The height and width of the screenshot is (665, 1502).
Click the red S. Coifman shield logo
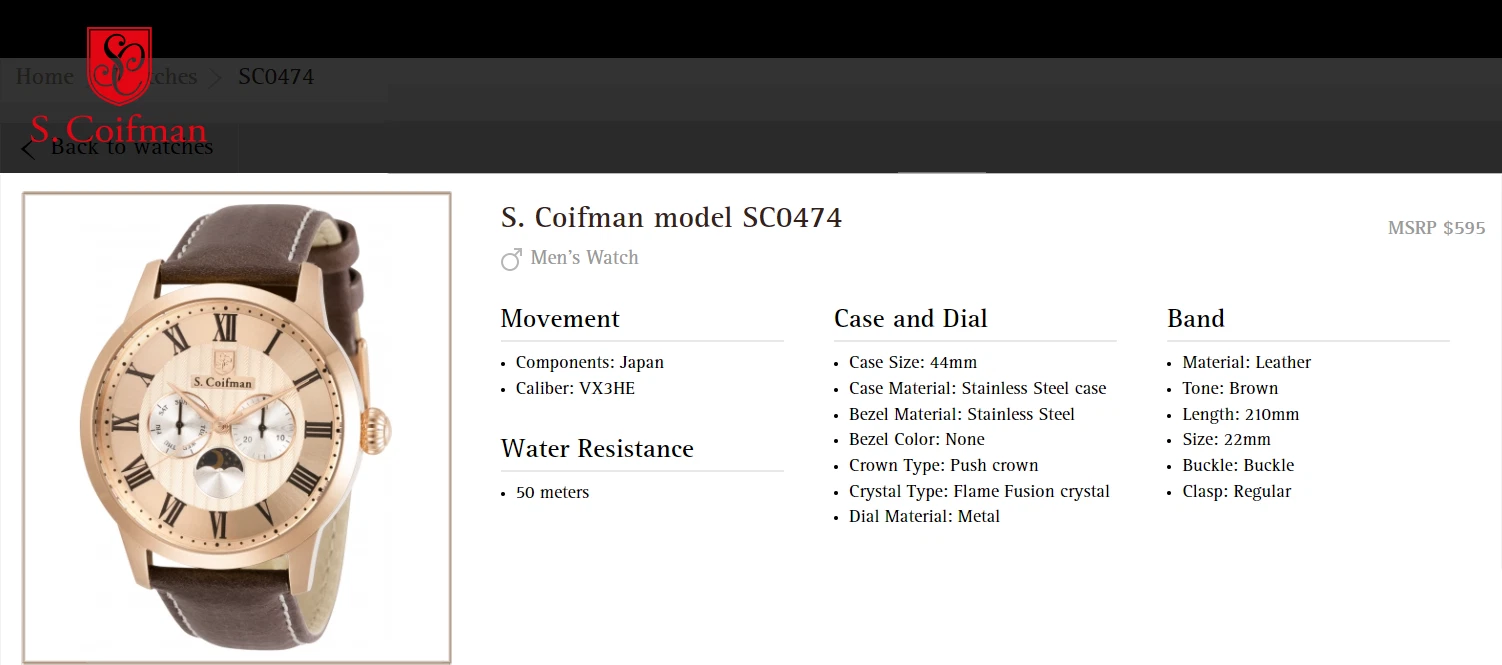[x=119, y=66]
